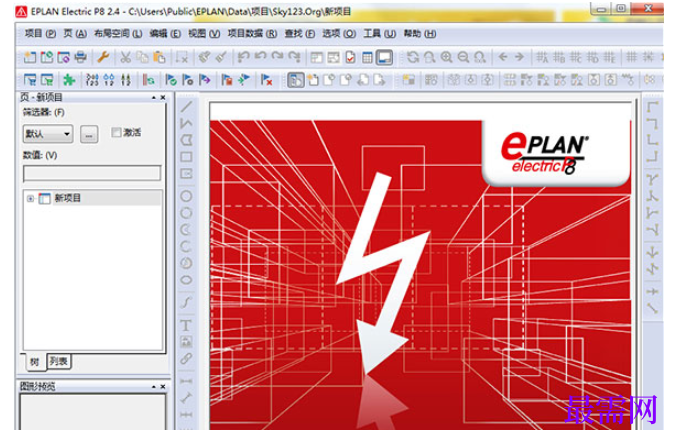The width and height of the screenshot is (676, 441).
Task: Choose the Rectangle drawing tool
Action: tap(186, 157)
